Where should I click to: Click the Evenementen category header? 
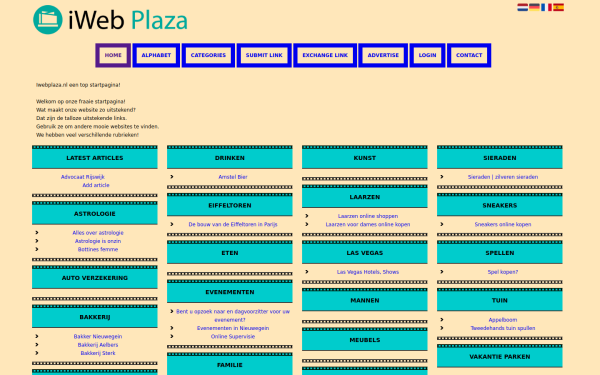tap(230, 292)
